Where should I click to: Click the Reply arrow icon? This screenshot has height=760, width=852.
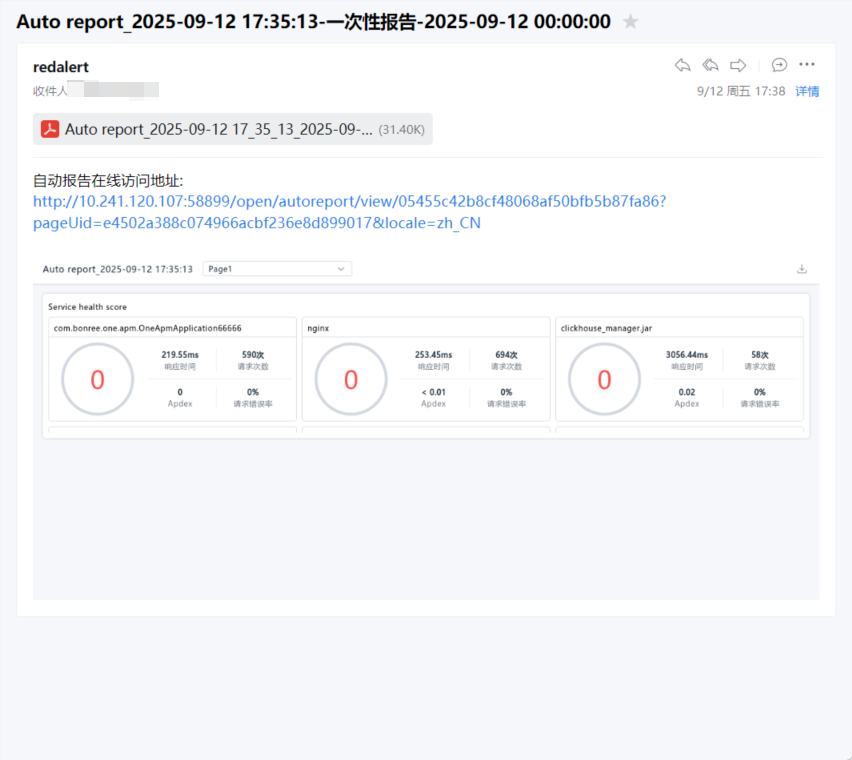tap(683, 65)
